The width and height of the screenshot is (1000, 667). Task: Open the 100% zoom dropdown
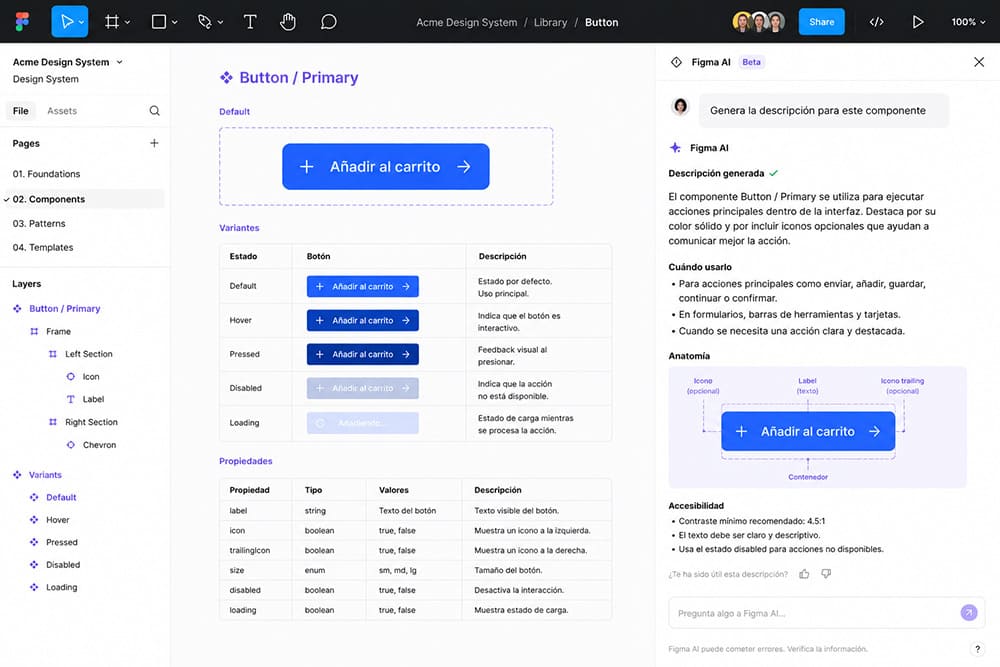968,22
